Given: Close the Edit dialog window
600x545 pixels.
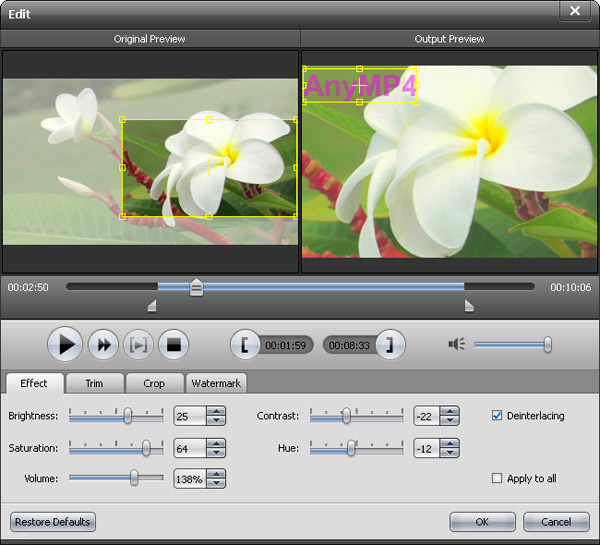Looking at the screenshot, I should pos(575,11).
